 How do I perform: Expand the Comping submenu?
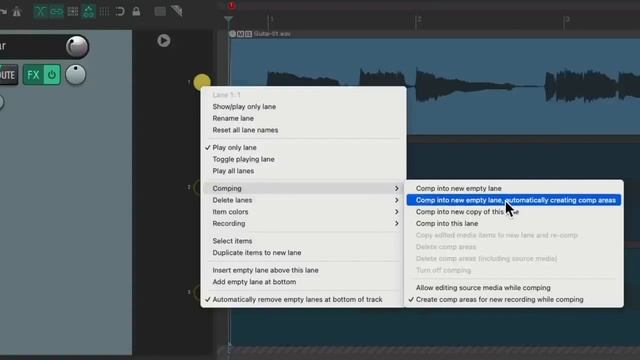pos(303,188)
